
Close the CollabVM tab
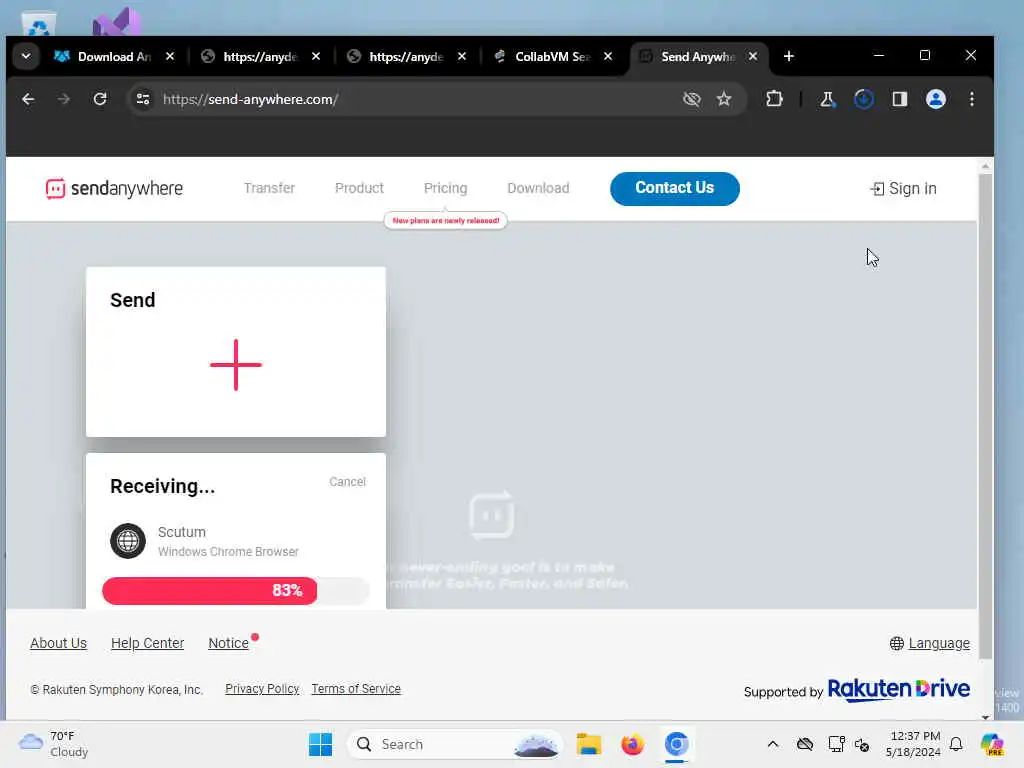608,56
